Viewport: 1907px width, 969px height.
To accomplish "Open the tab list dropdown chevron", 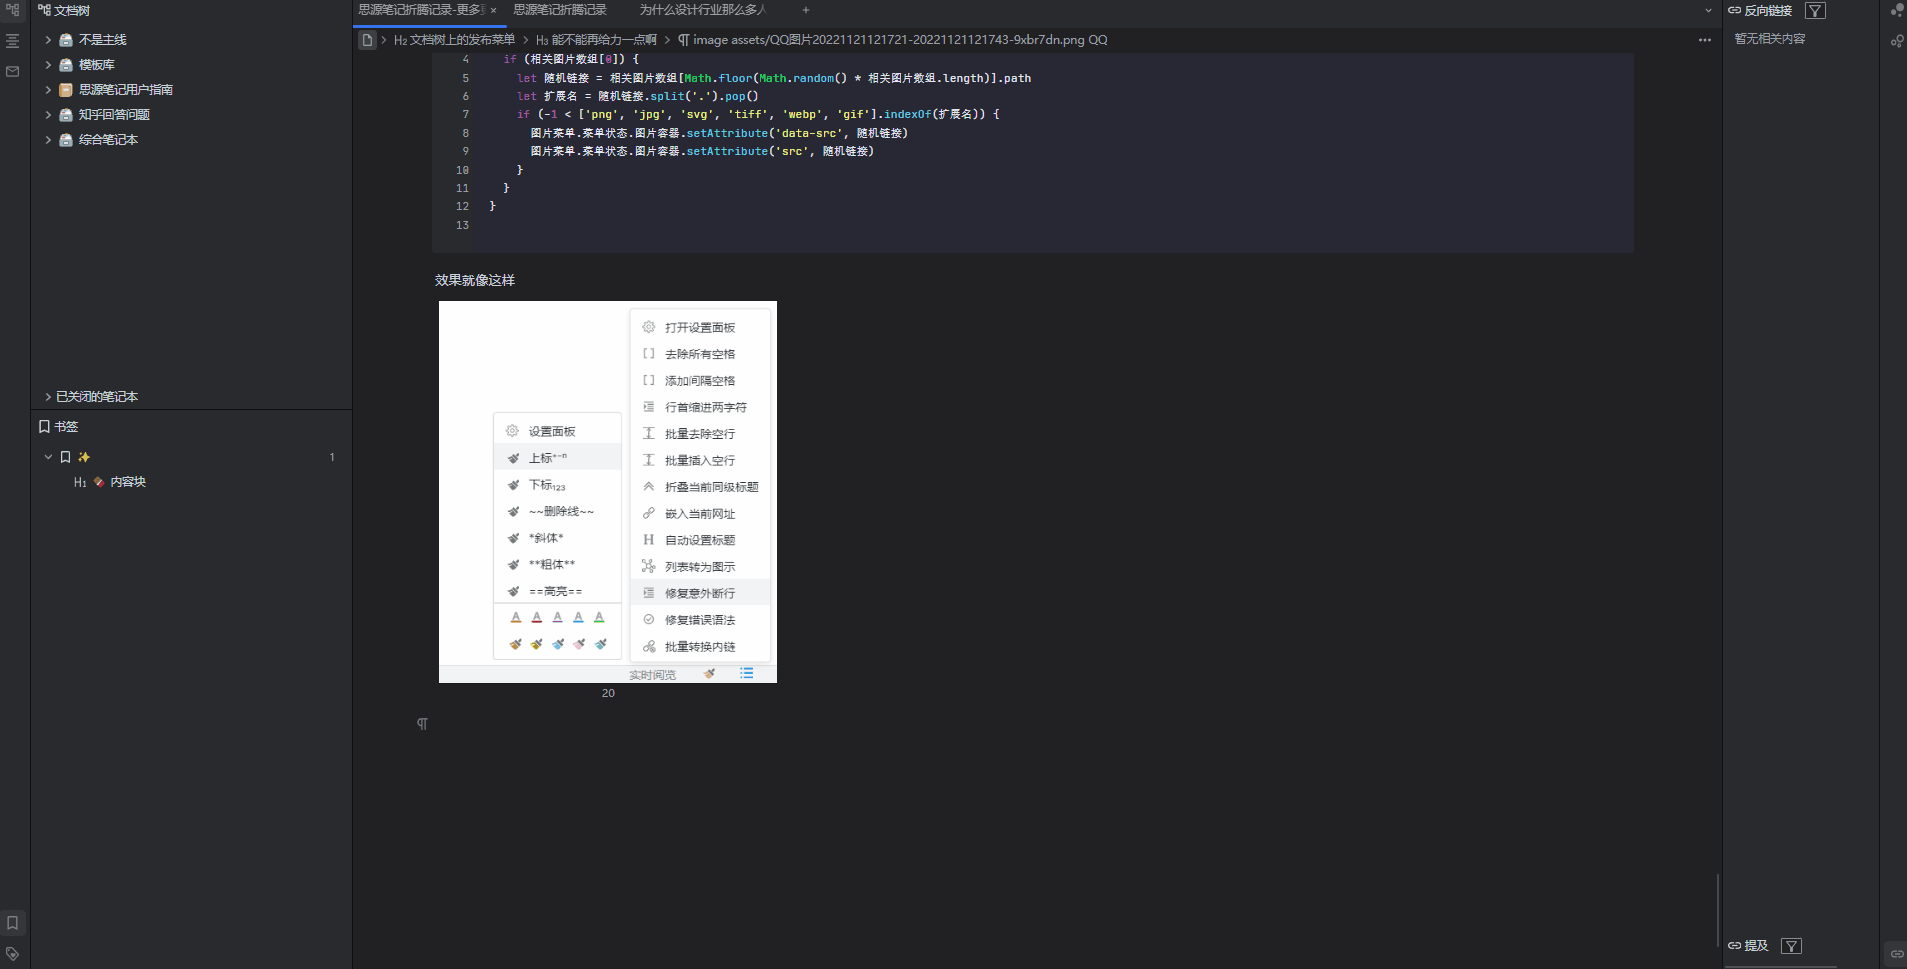I will (1708, 10).
